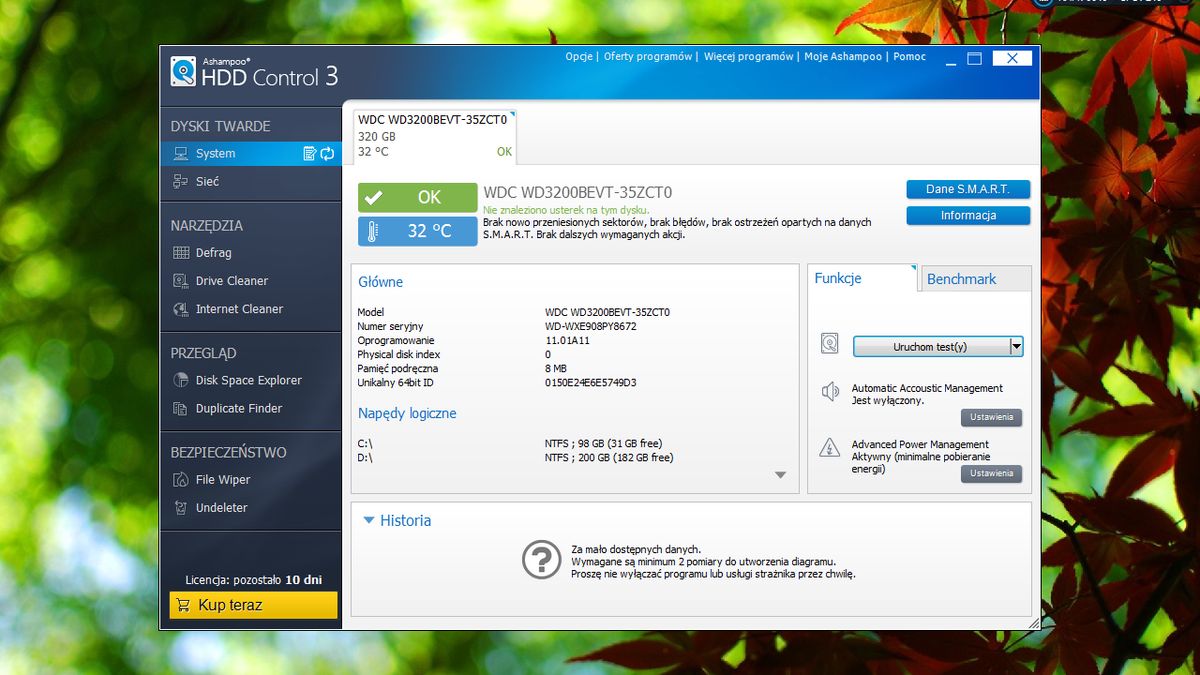Click the DYSKI TWARDE sidebar heading
Viewport: 1200px width, 675px height.
[220, 126]
